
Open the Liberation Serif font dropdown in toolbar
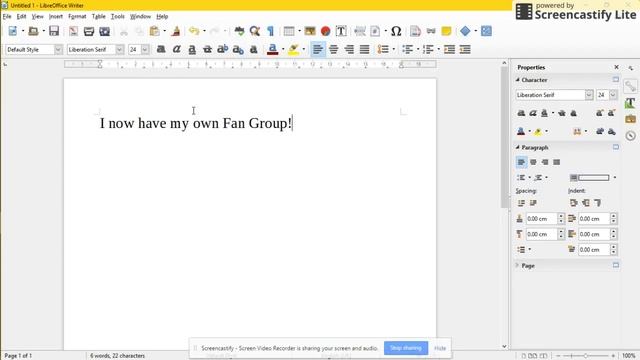[x=119, y=49]
